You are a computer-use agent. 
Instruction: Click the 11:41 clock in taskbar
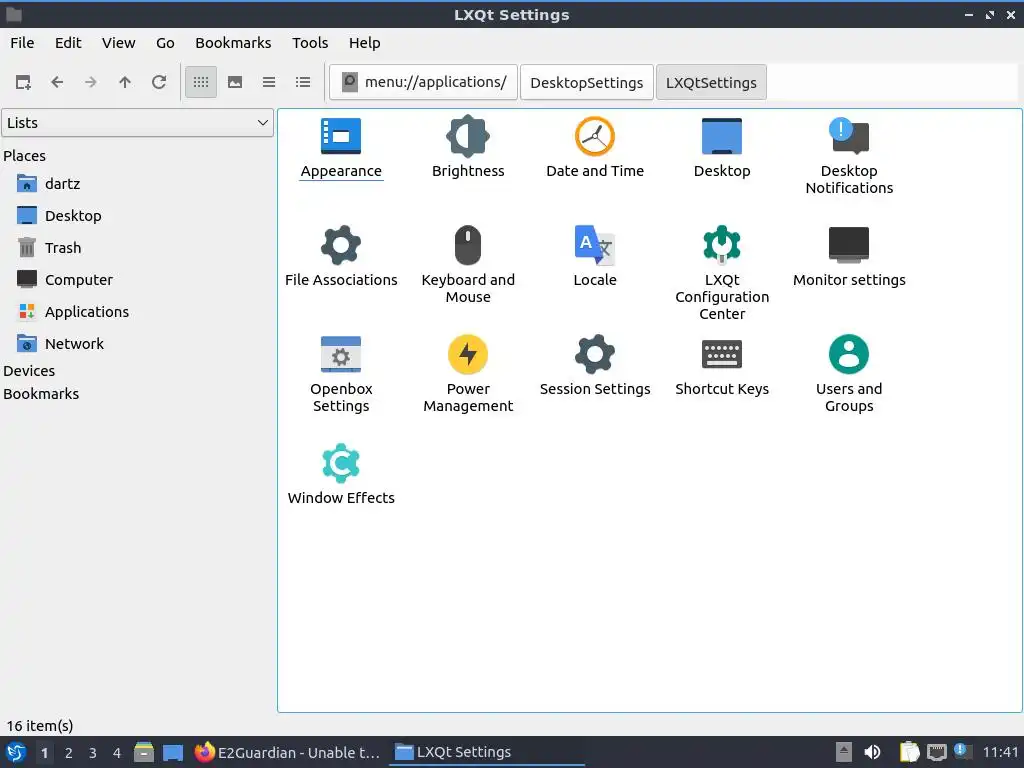point(1000,752)
